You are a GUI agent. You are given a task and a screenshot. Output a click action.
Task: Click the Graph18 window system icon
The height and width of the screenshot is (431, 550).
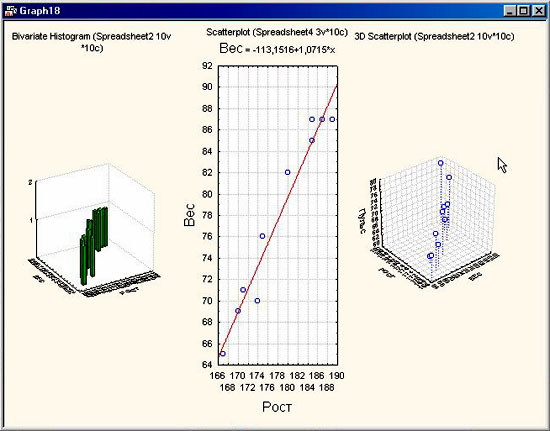11,11
